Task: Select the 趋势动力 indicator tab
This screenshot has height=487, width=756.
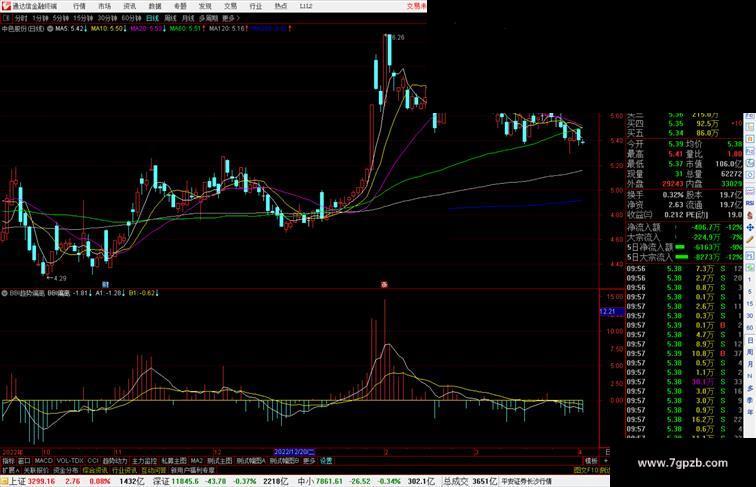Action: (x=115, y=461)
